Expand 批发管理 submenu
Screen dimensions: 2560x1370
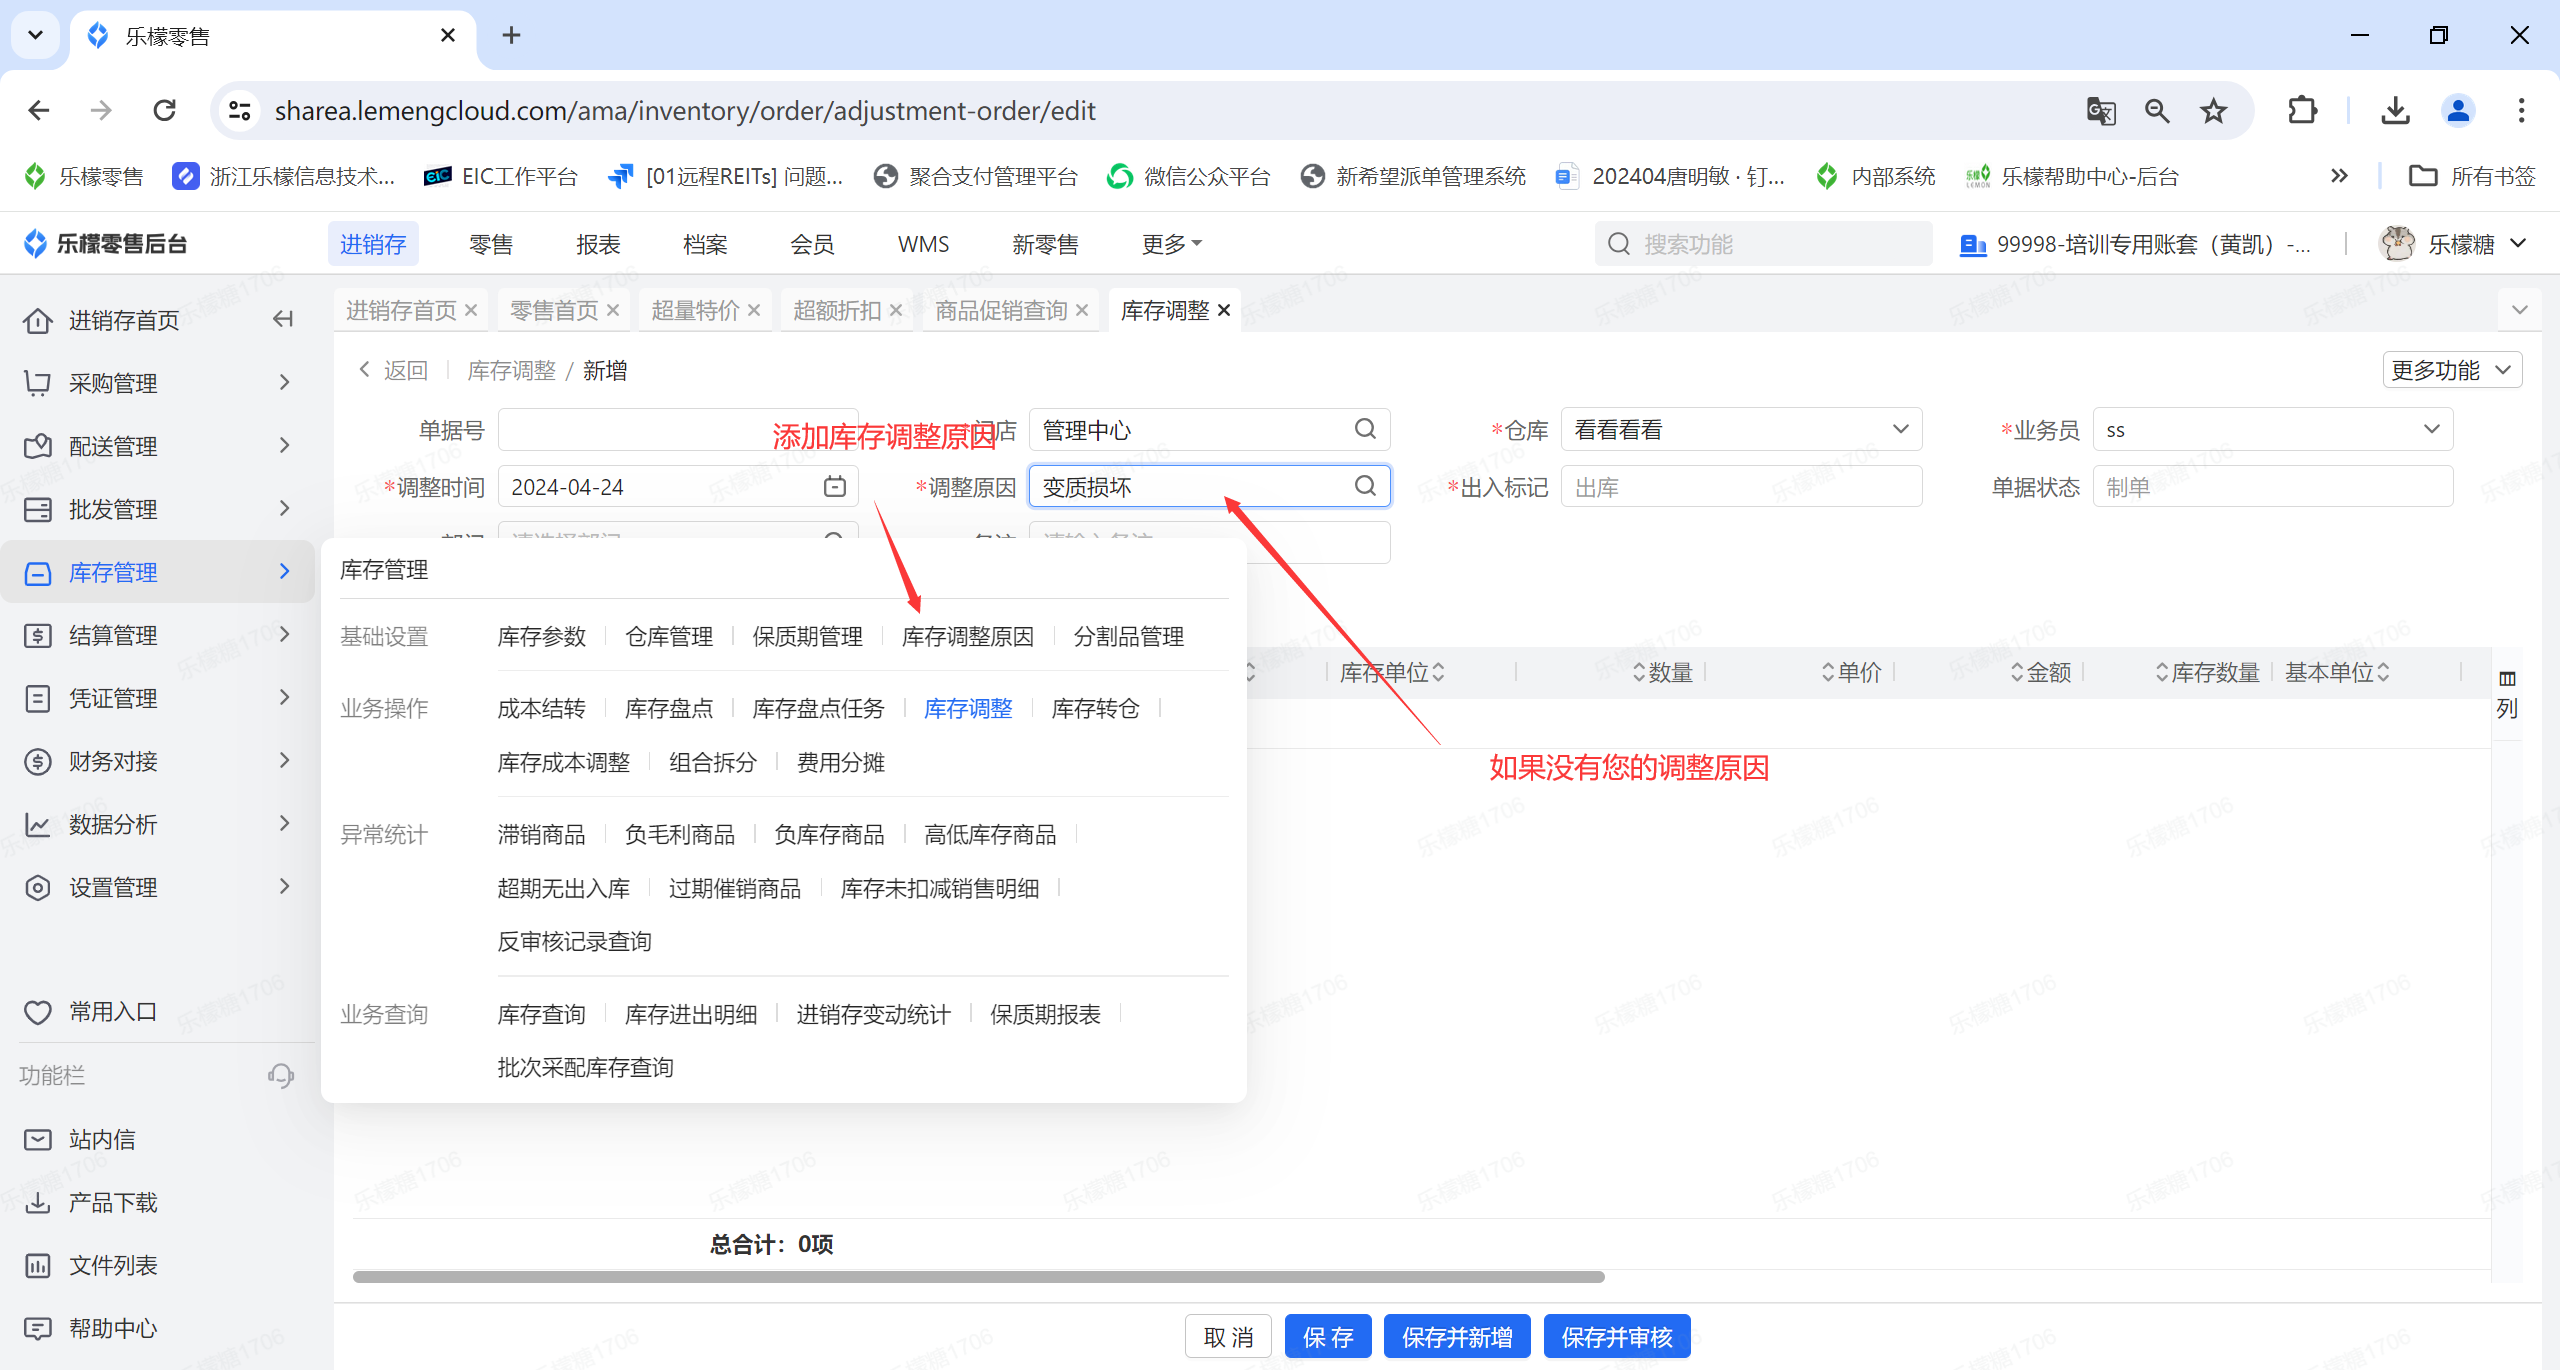(x=158, y=509)
